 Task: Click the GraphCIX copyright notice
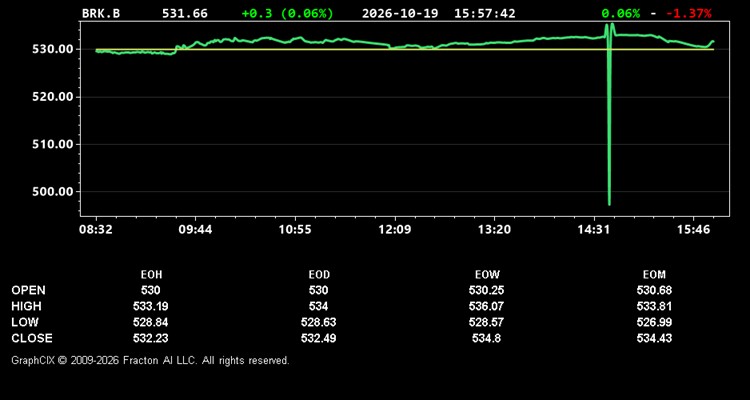click(x=150, y=360)
